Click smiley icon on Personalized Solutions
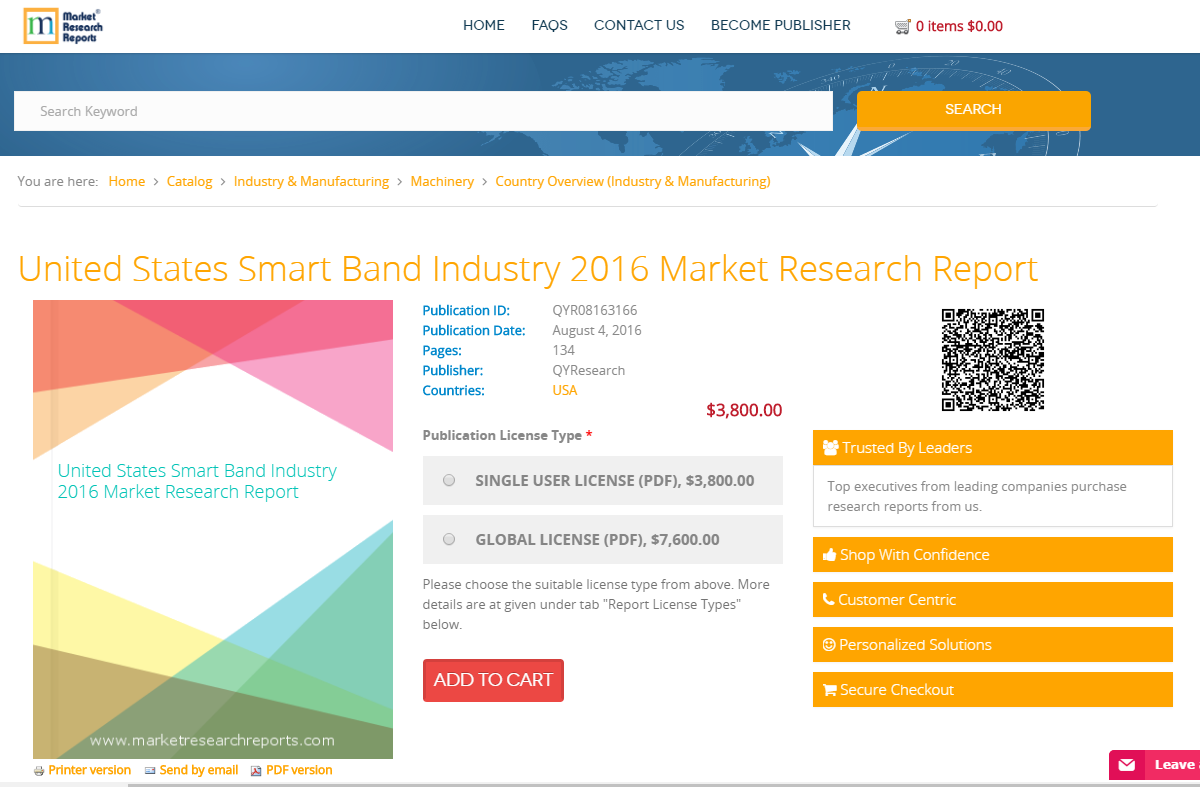Screen dimensions: 1200x787 pyautogui.click(x=828, y=644)
